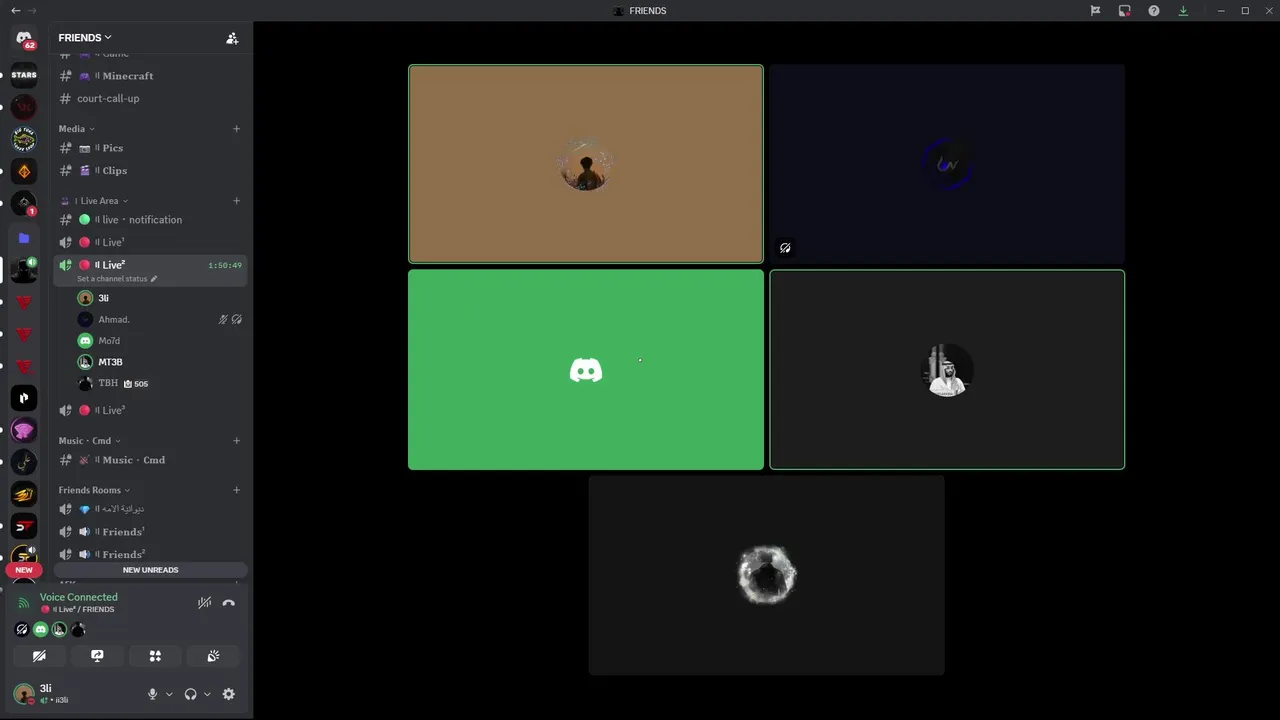
Task: Focus the dark muted participant tile
Action: (x=947, y=164)
